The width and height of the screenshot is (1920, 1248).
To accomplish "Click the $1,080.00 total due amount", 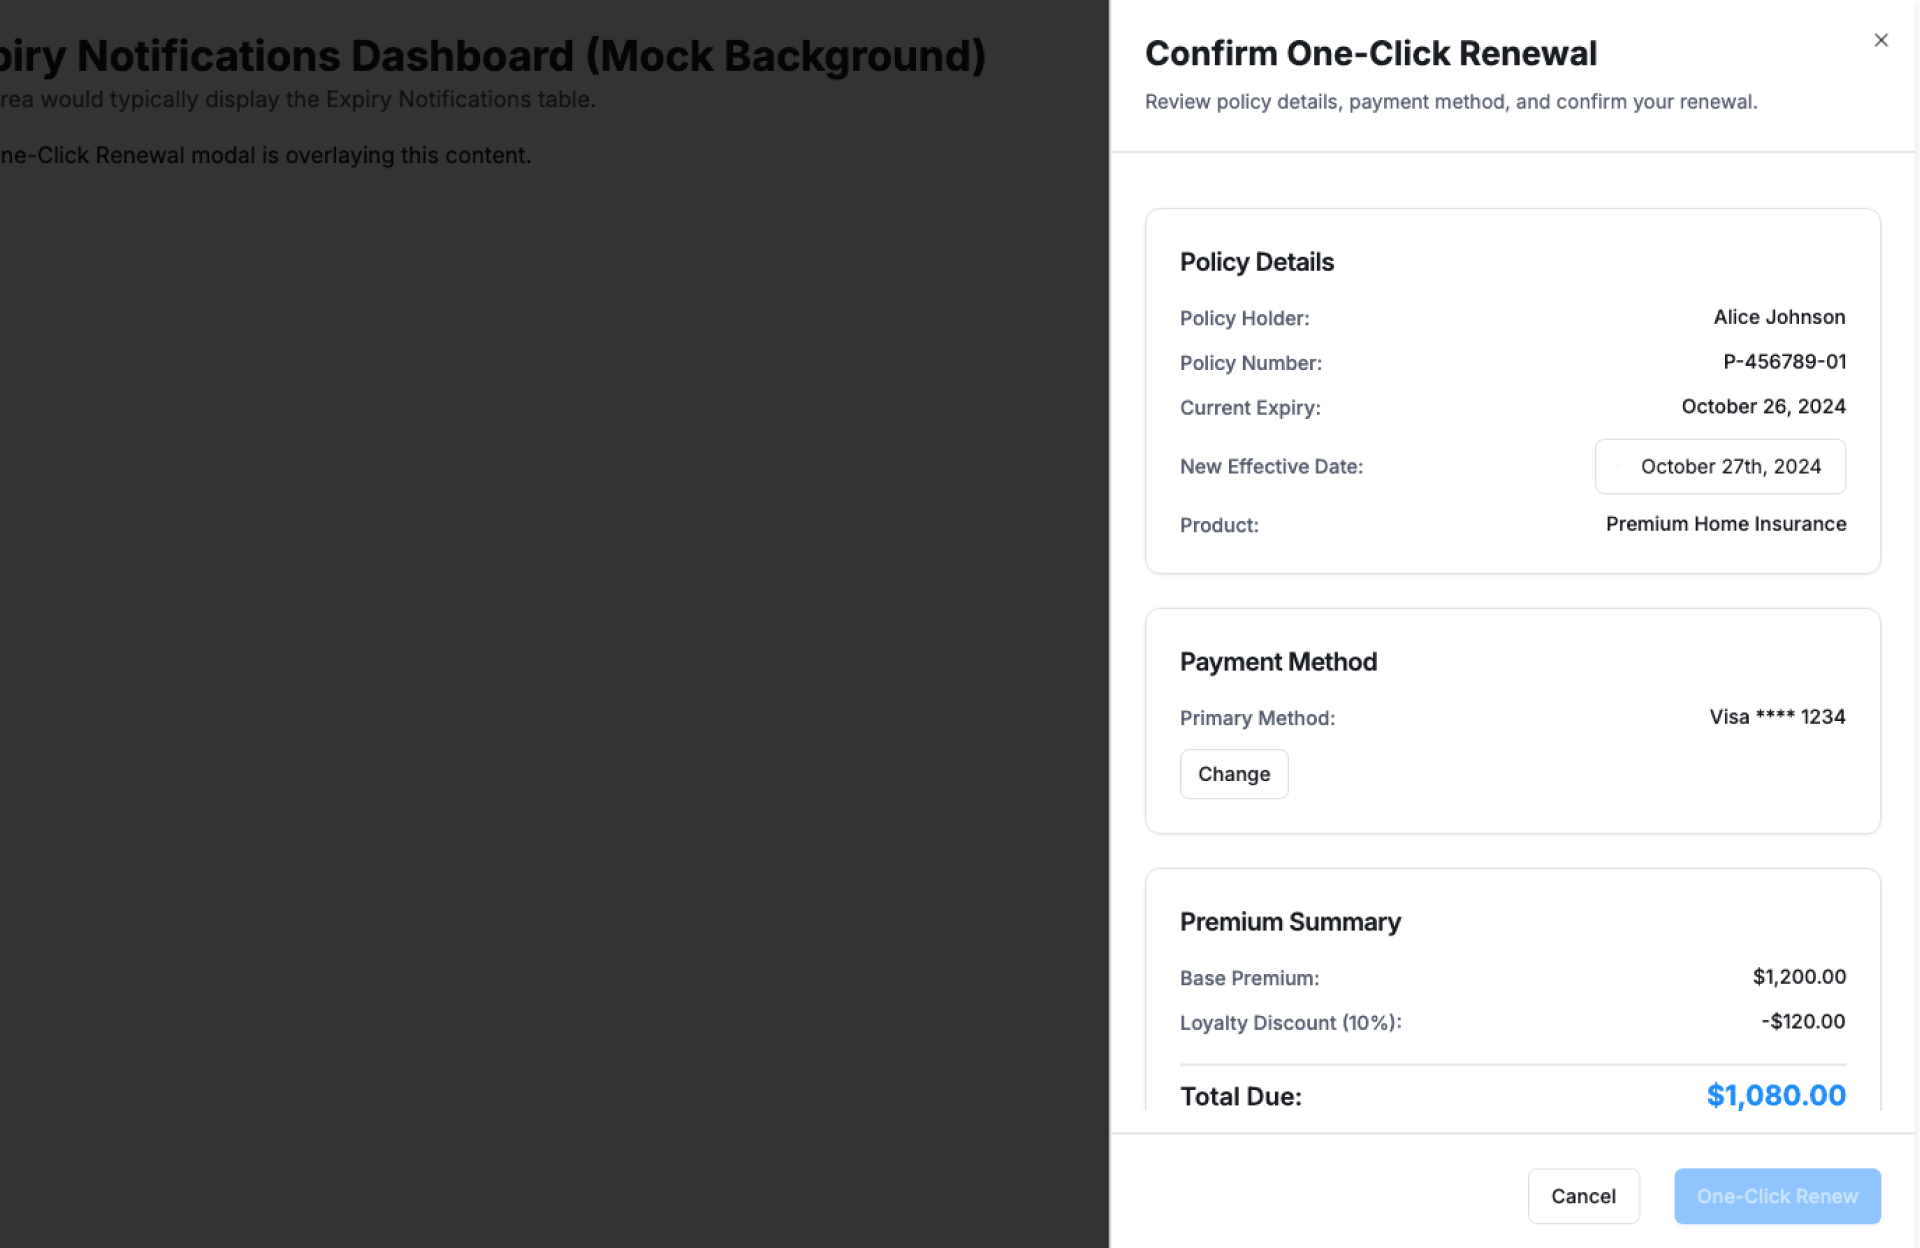I will (1775, 1096).
